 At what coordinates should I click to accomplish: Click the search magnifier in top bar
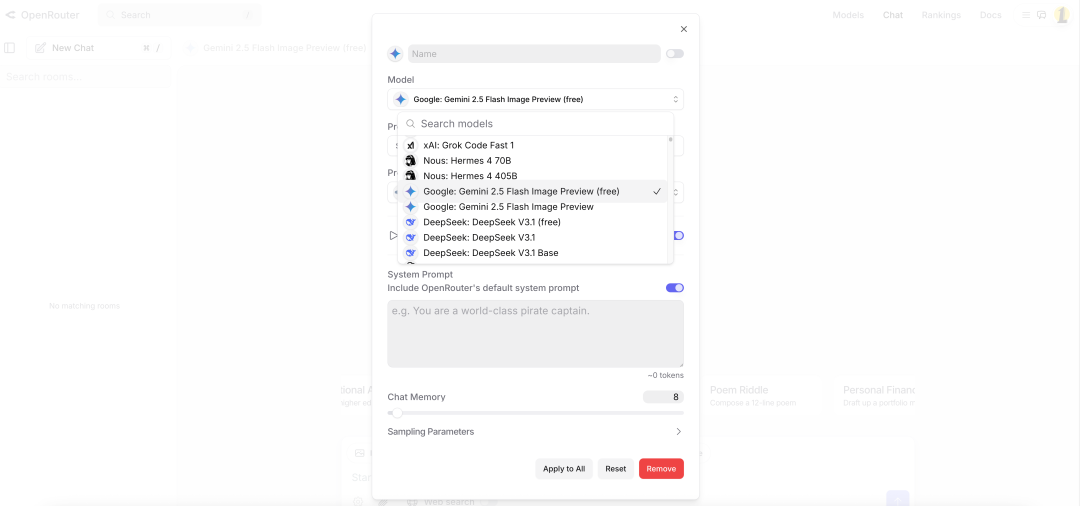(x=111, y=15)
